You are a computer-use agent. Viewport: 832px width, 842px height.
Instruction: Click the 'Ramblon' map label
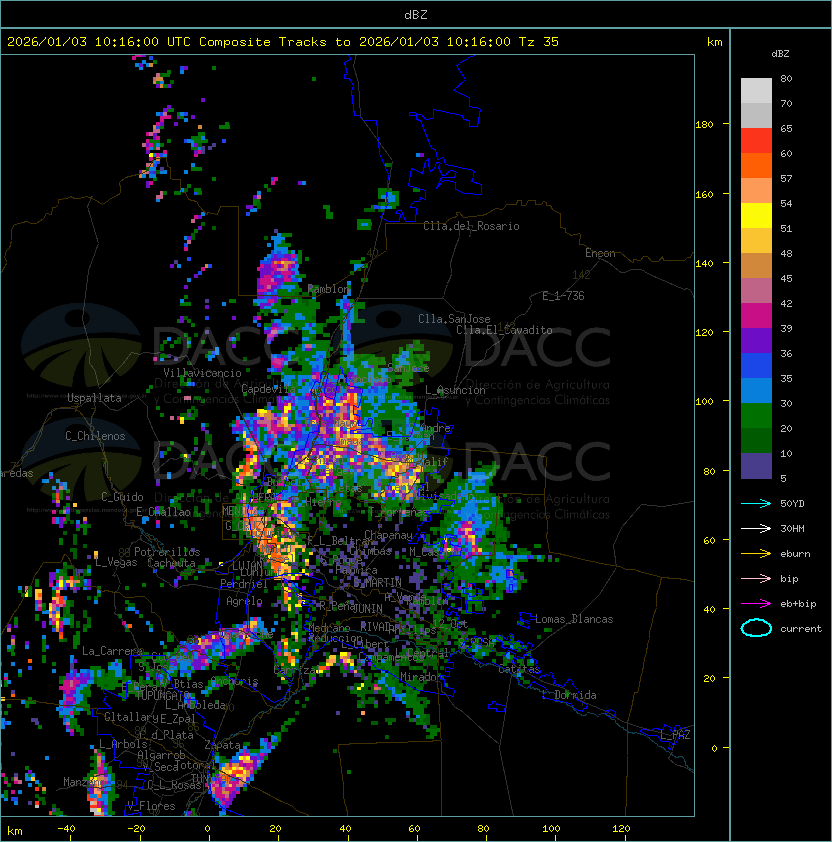329,289
